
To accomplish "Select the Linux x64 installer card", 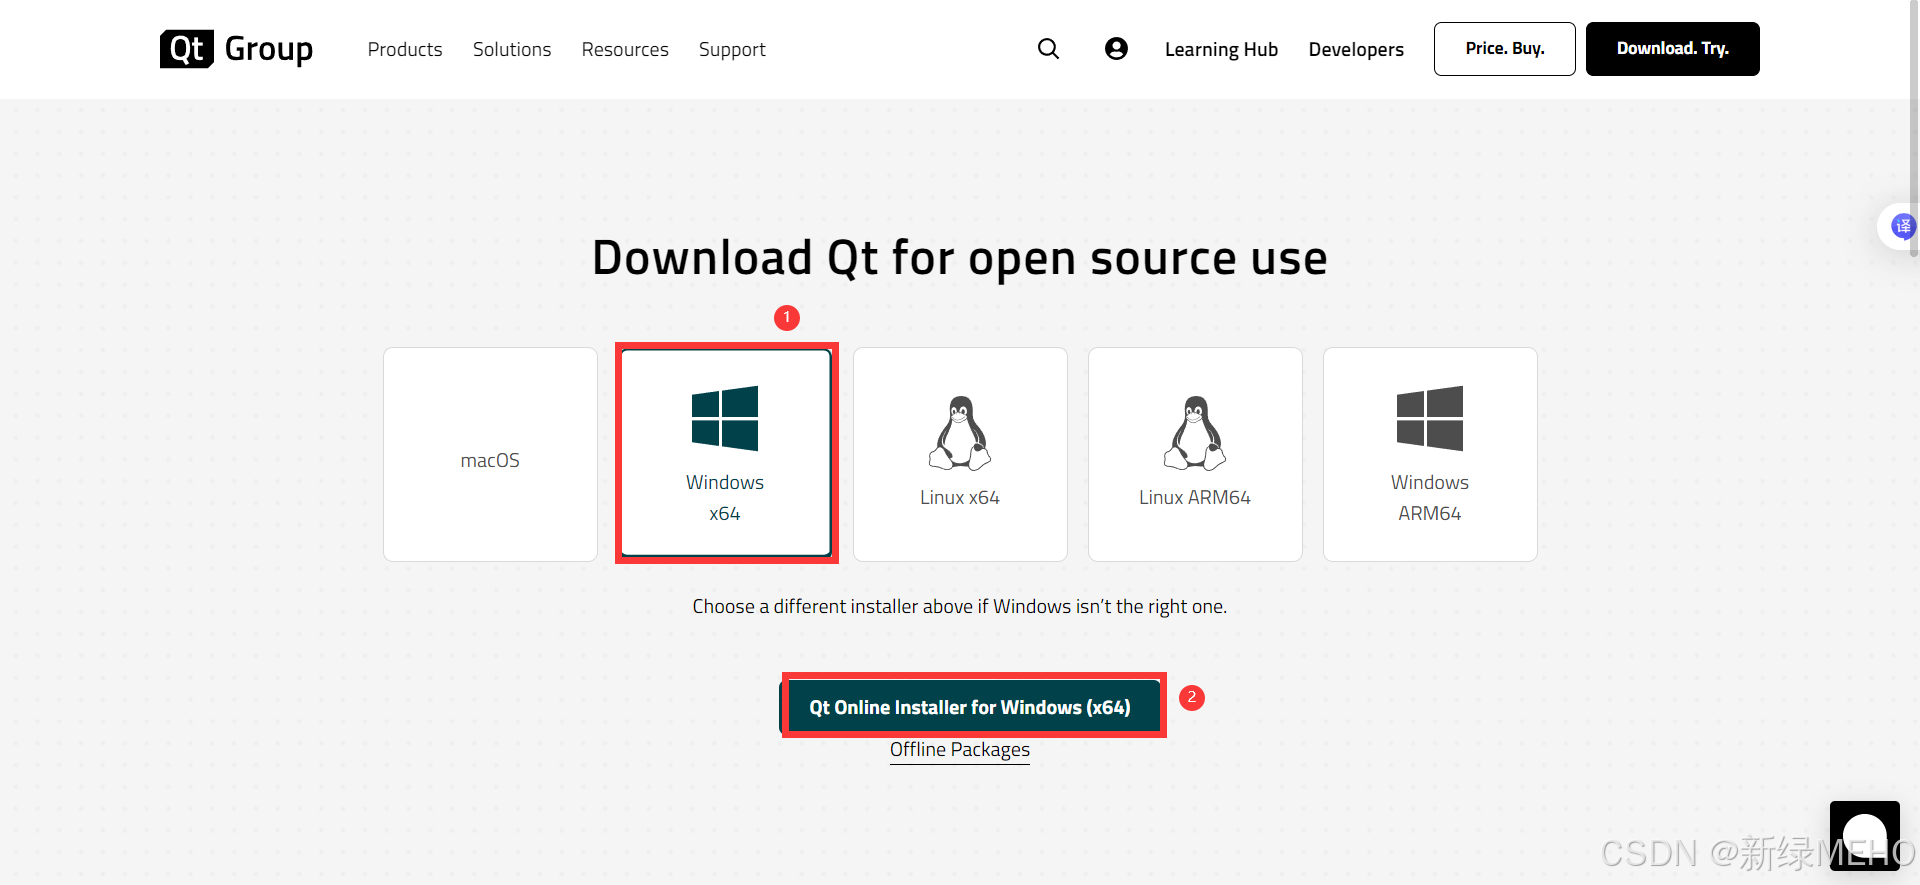I will (x=960, y=454).
